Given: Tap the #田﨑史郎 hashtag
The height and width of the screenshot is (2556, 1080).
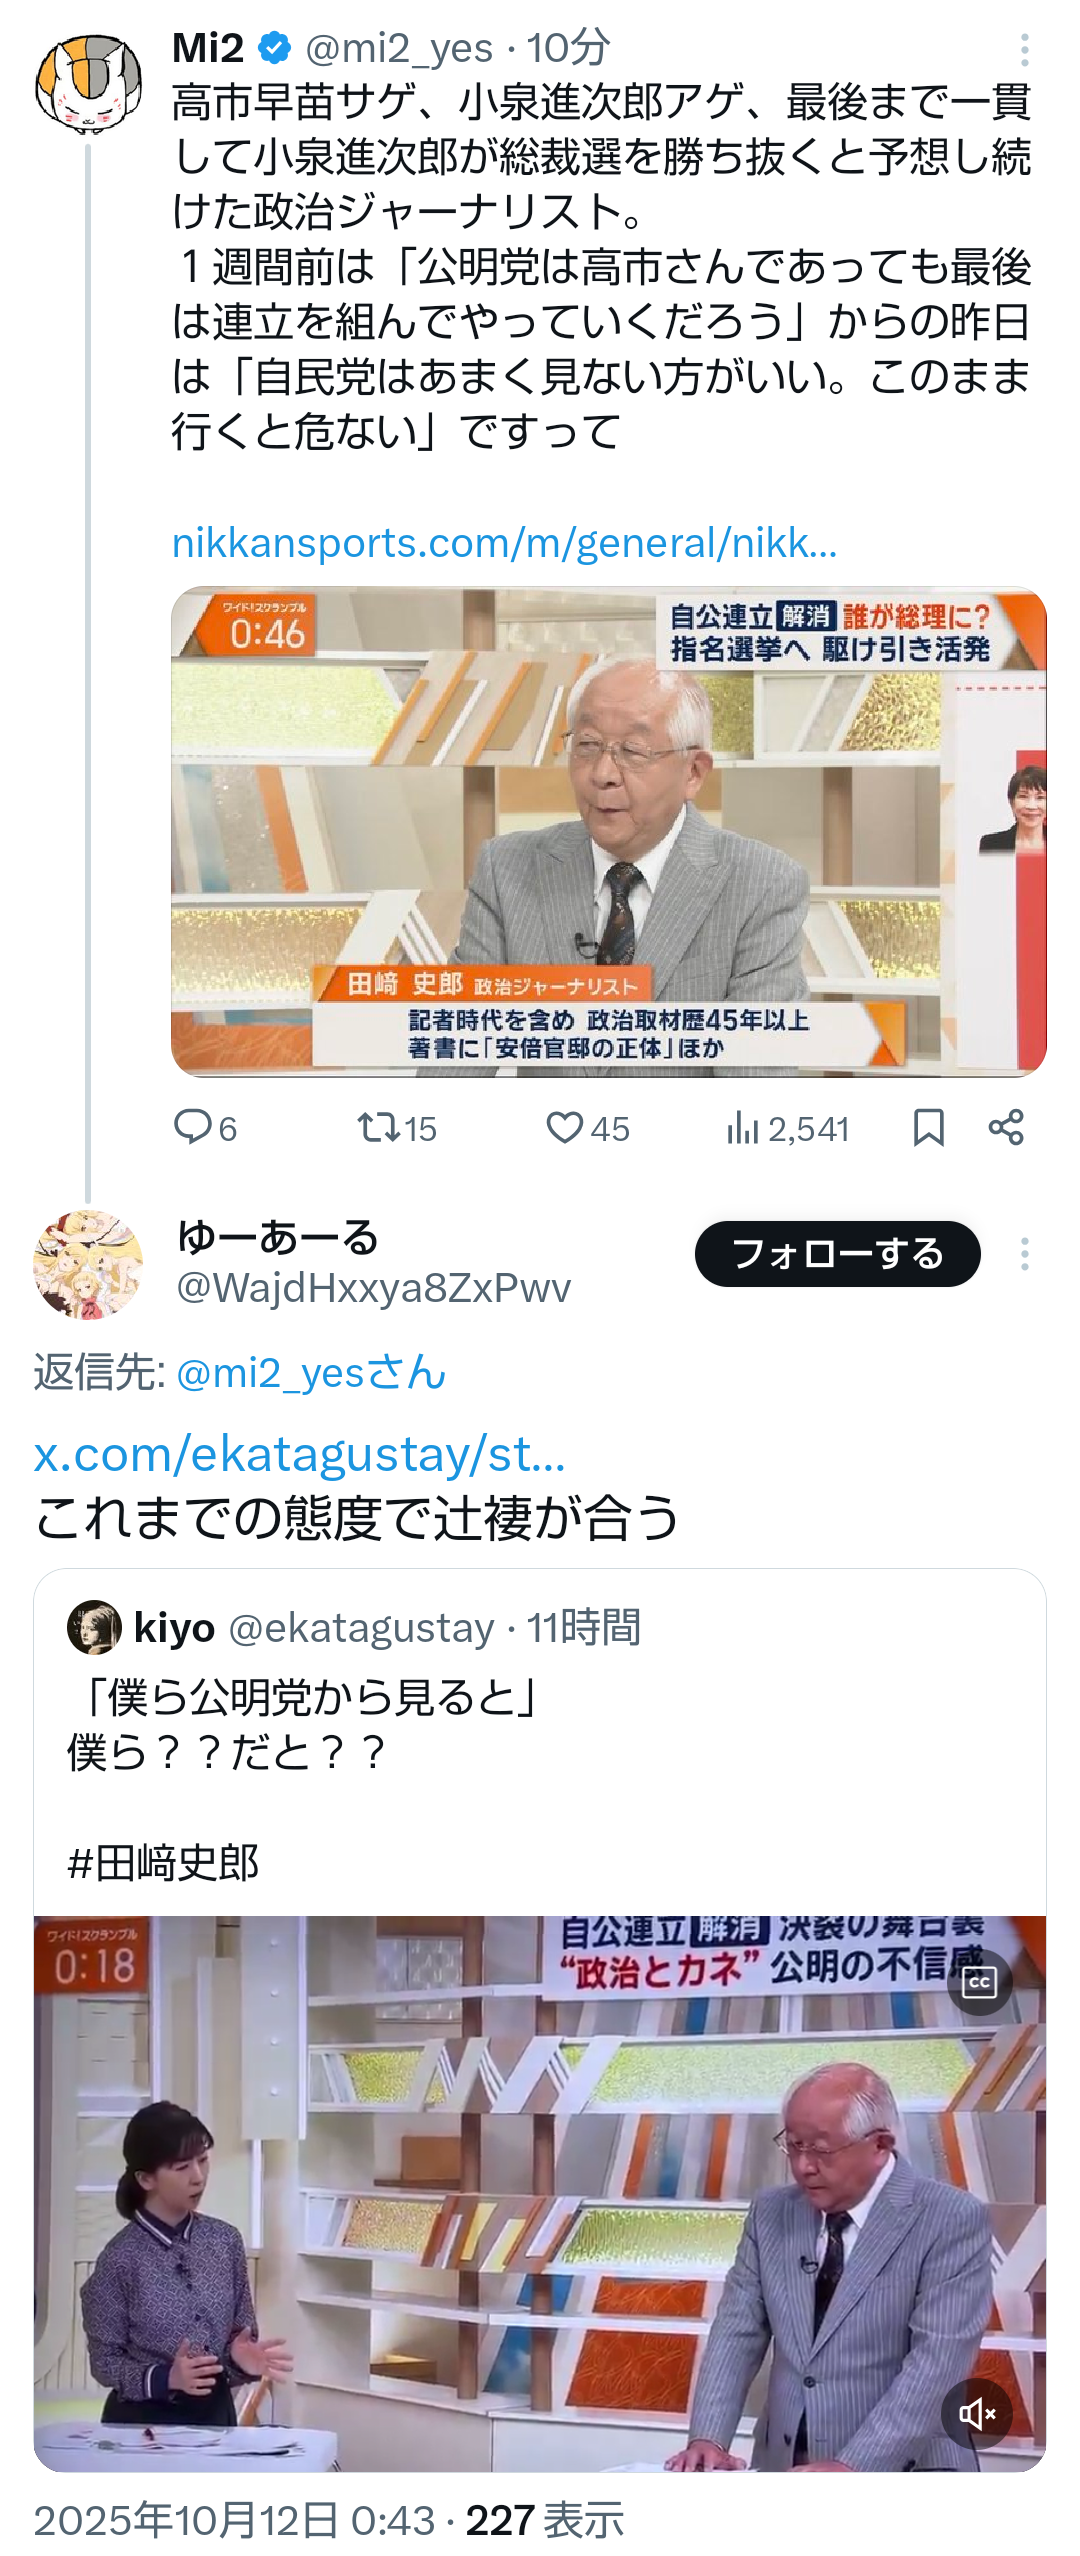Looking at the screenshot, I should 163,1863.
